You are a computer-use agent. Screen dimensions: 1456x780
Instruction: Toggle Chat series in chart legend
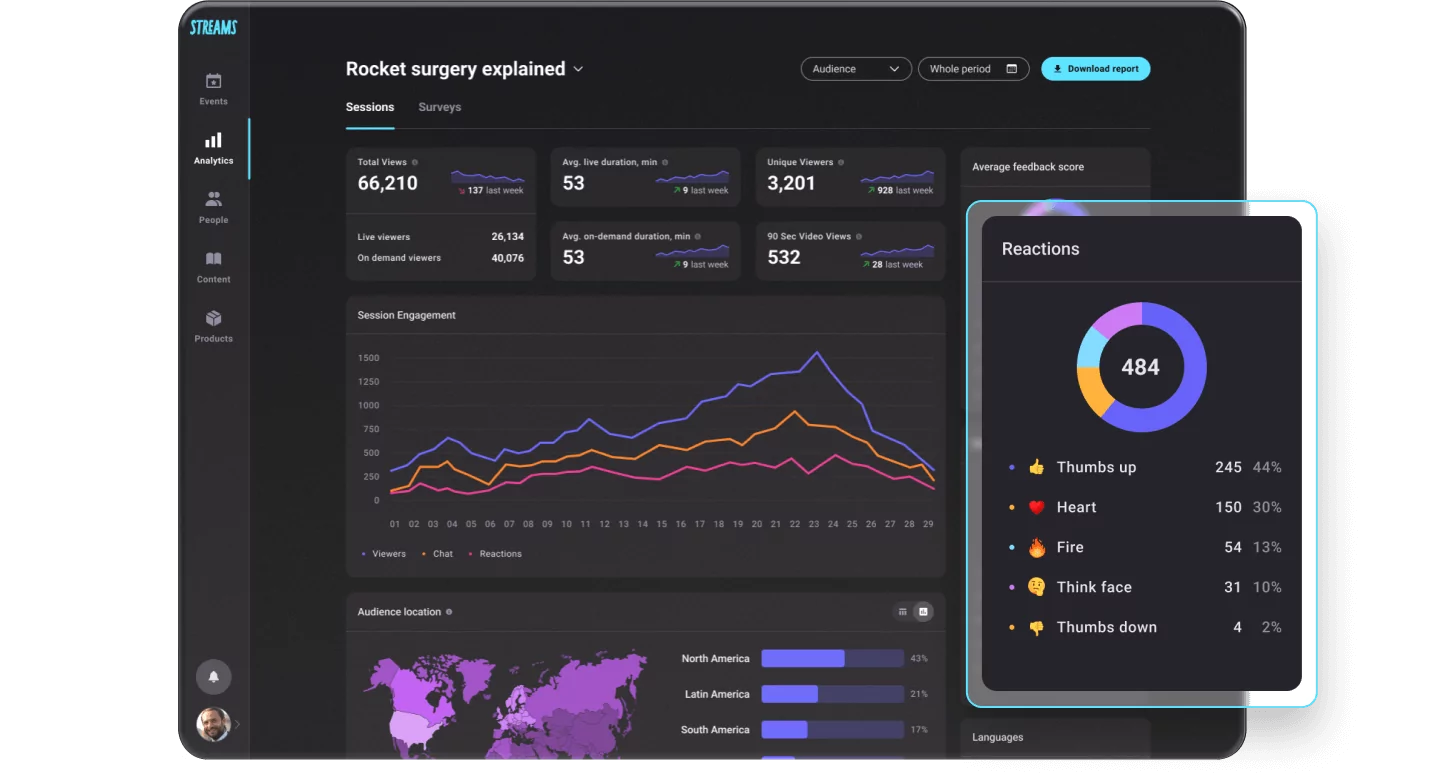(x=437, y=554)
